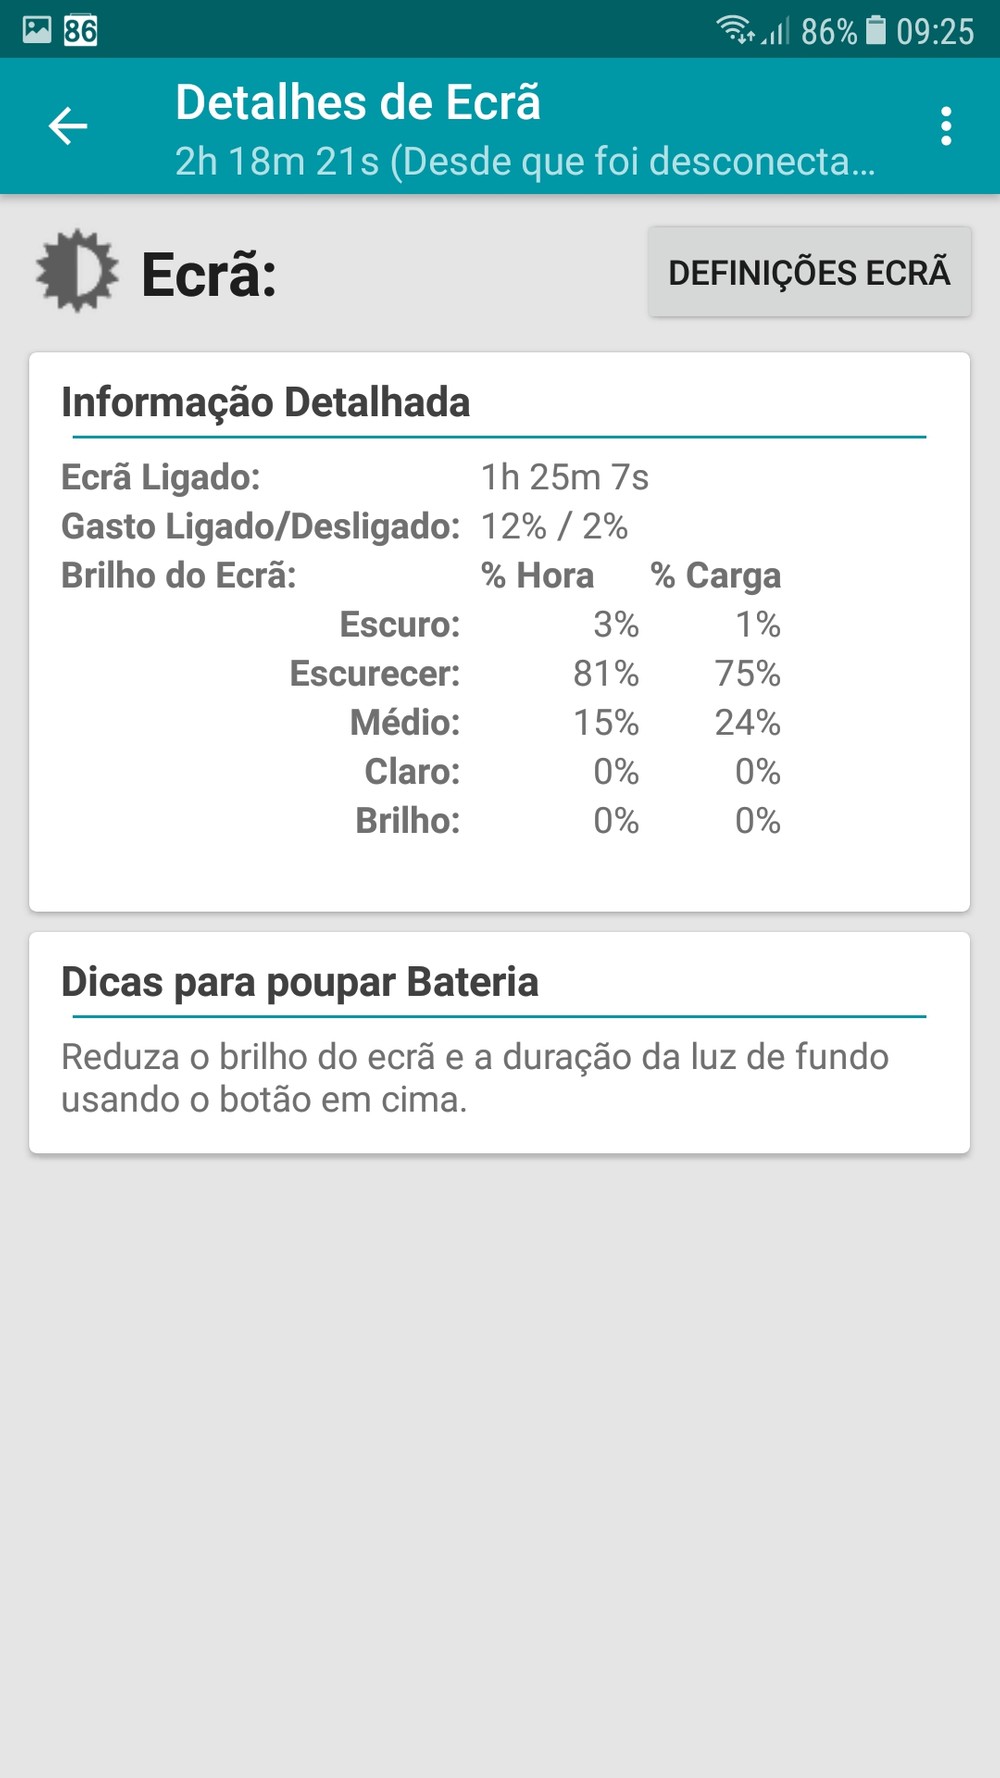Tap the Wi-Fi status icon

pyautogui.click(x=735, y=30)
